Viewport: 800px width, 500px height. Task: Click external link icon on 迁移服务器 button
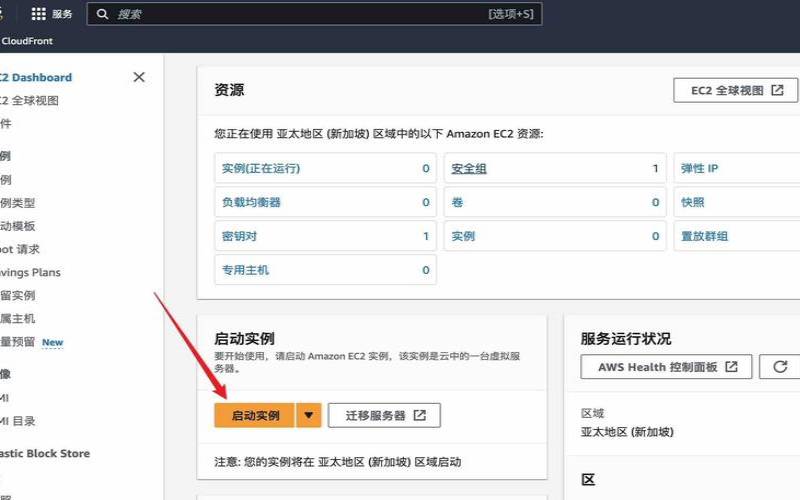pyautogui.click(x=419, y=415)
